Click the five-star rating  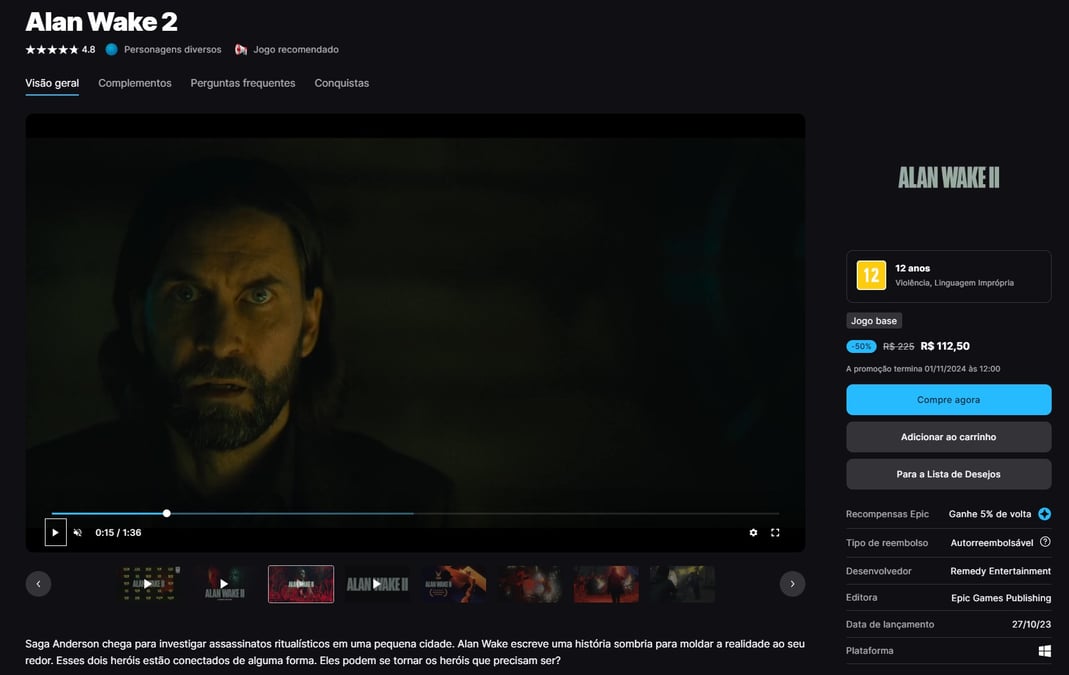click(x=52, y=49)
